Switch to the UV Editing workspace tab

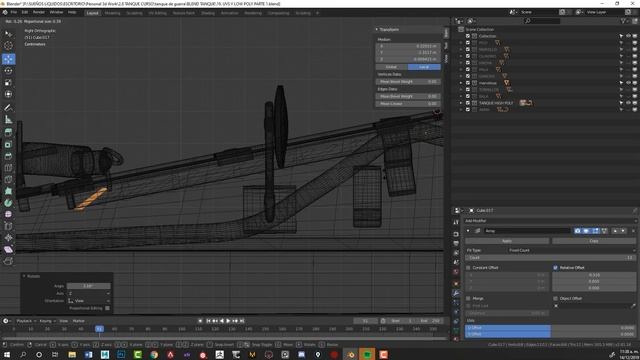click(158, 13)
